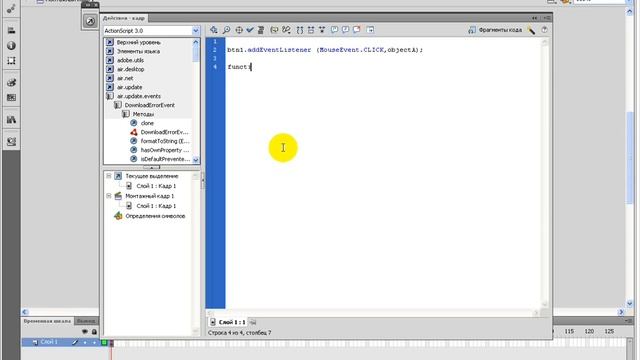This screenshot has width=640, height=360.
Task: Select Слой 1 : Кадр 1 under Текущее выделение
Action: [x=156, y=186]
